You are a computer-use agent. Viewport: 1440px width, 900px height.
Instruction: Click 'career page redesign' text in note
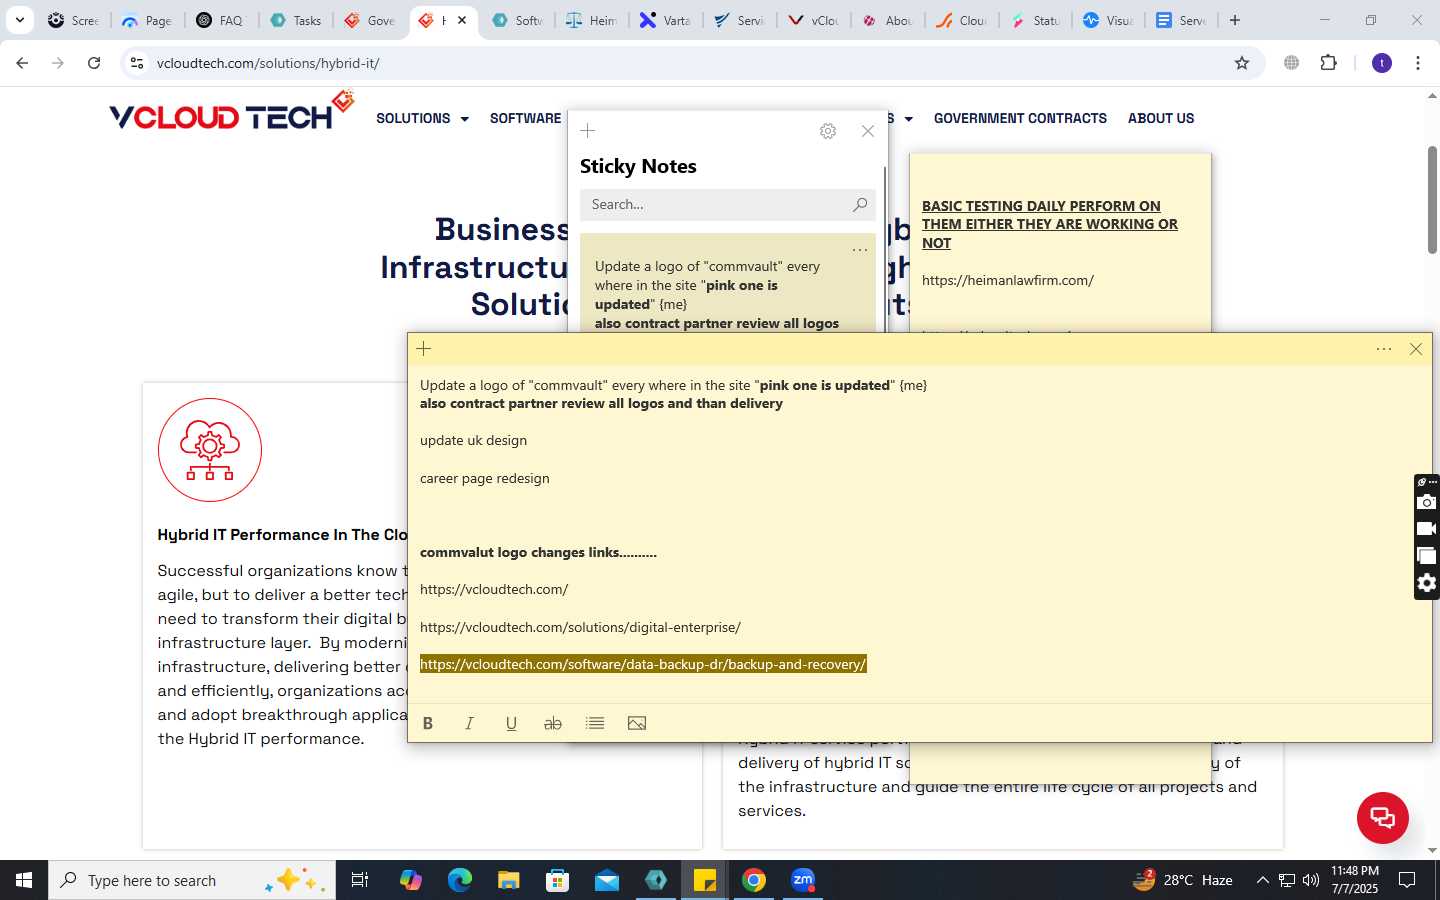(485, 478)
